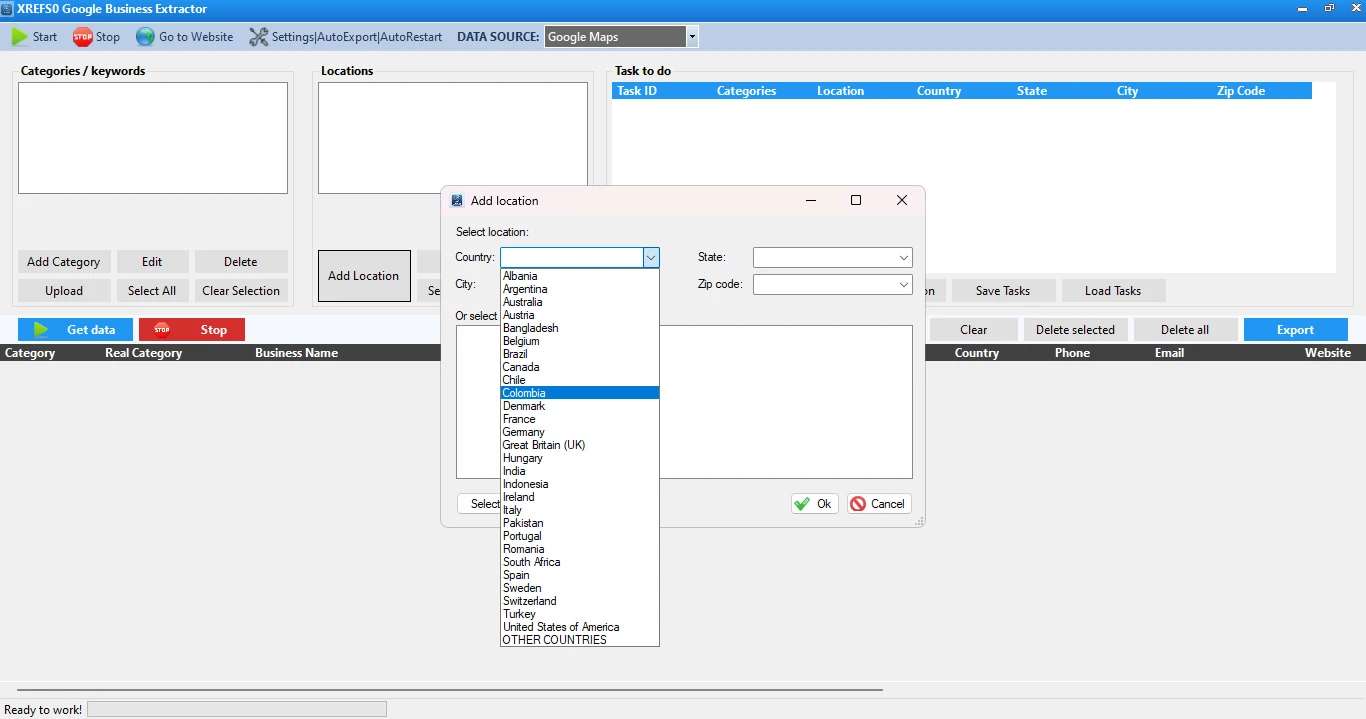The image size is (1366, 719).
Task: Pick Bangladesh from the dropdown list
Action: pos(579,328)
